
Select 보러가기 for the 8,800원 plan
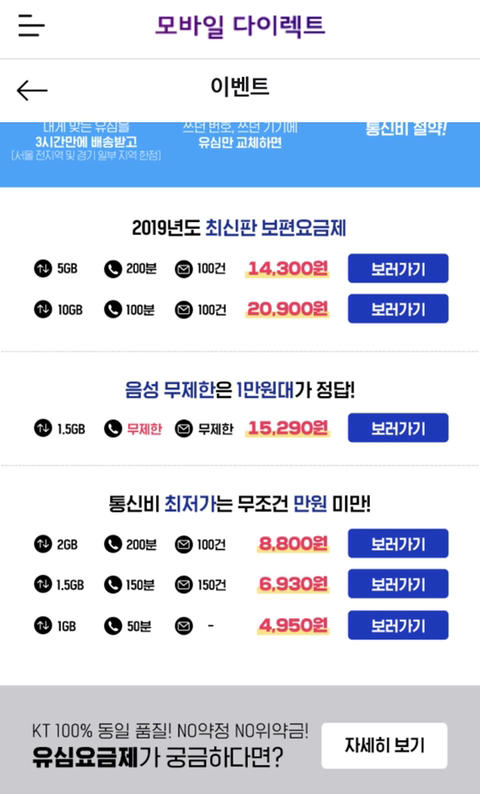pos(398,543)
